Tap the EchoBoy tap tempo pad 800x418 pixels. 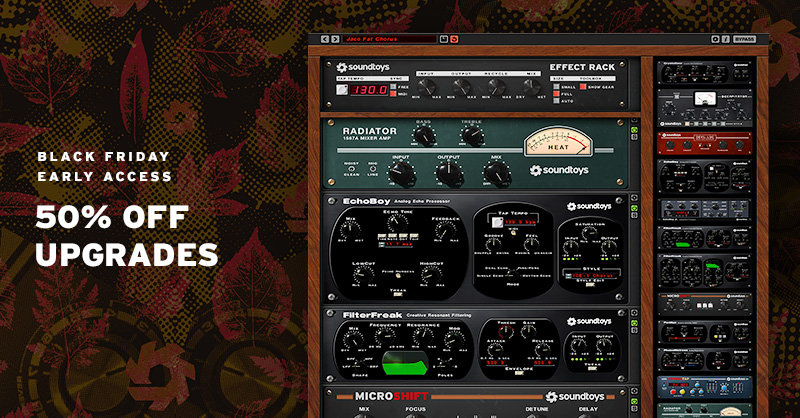pyautogui.click(x=497, y=222)
